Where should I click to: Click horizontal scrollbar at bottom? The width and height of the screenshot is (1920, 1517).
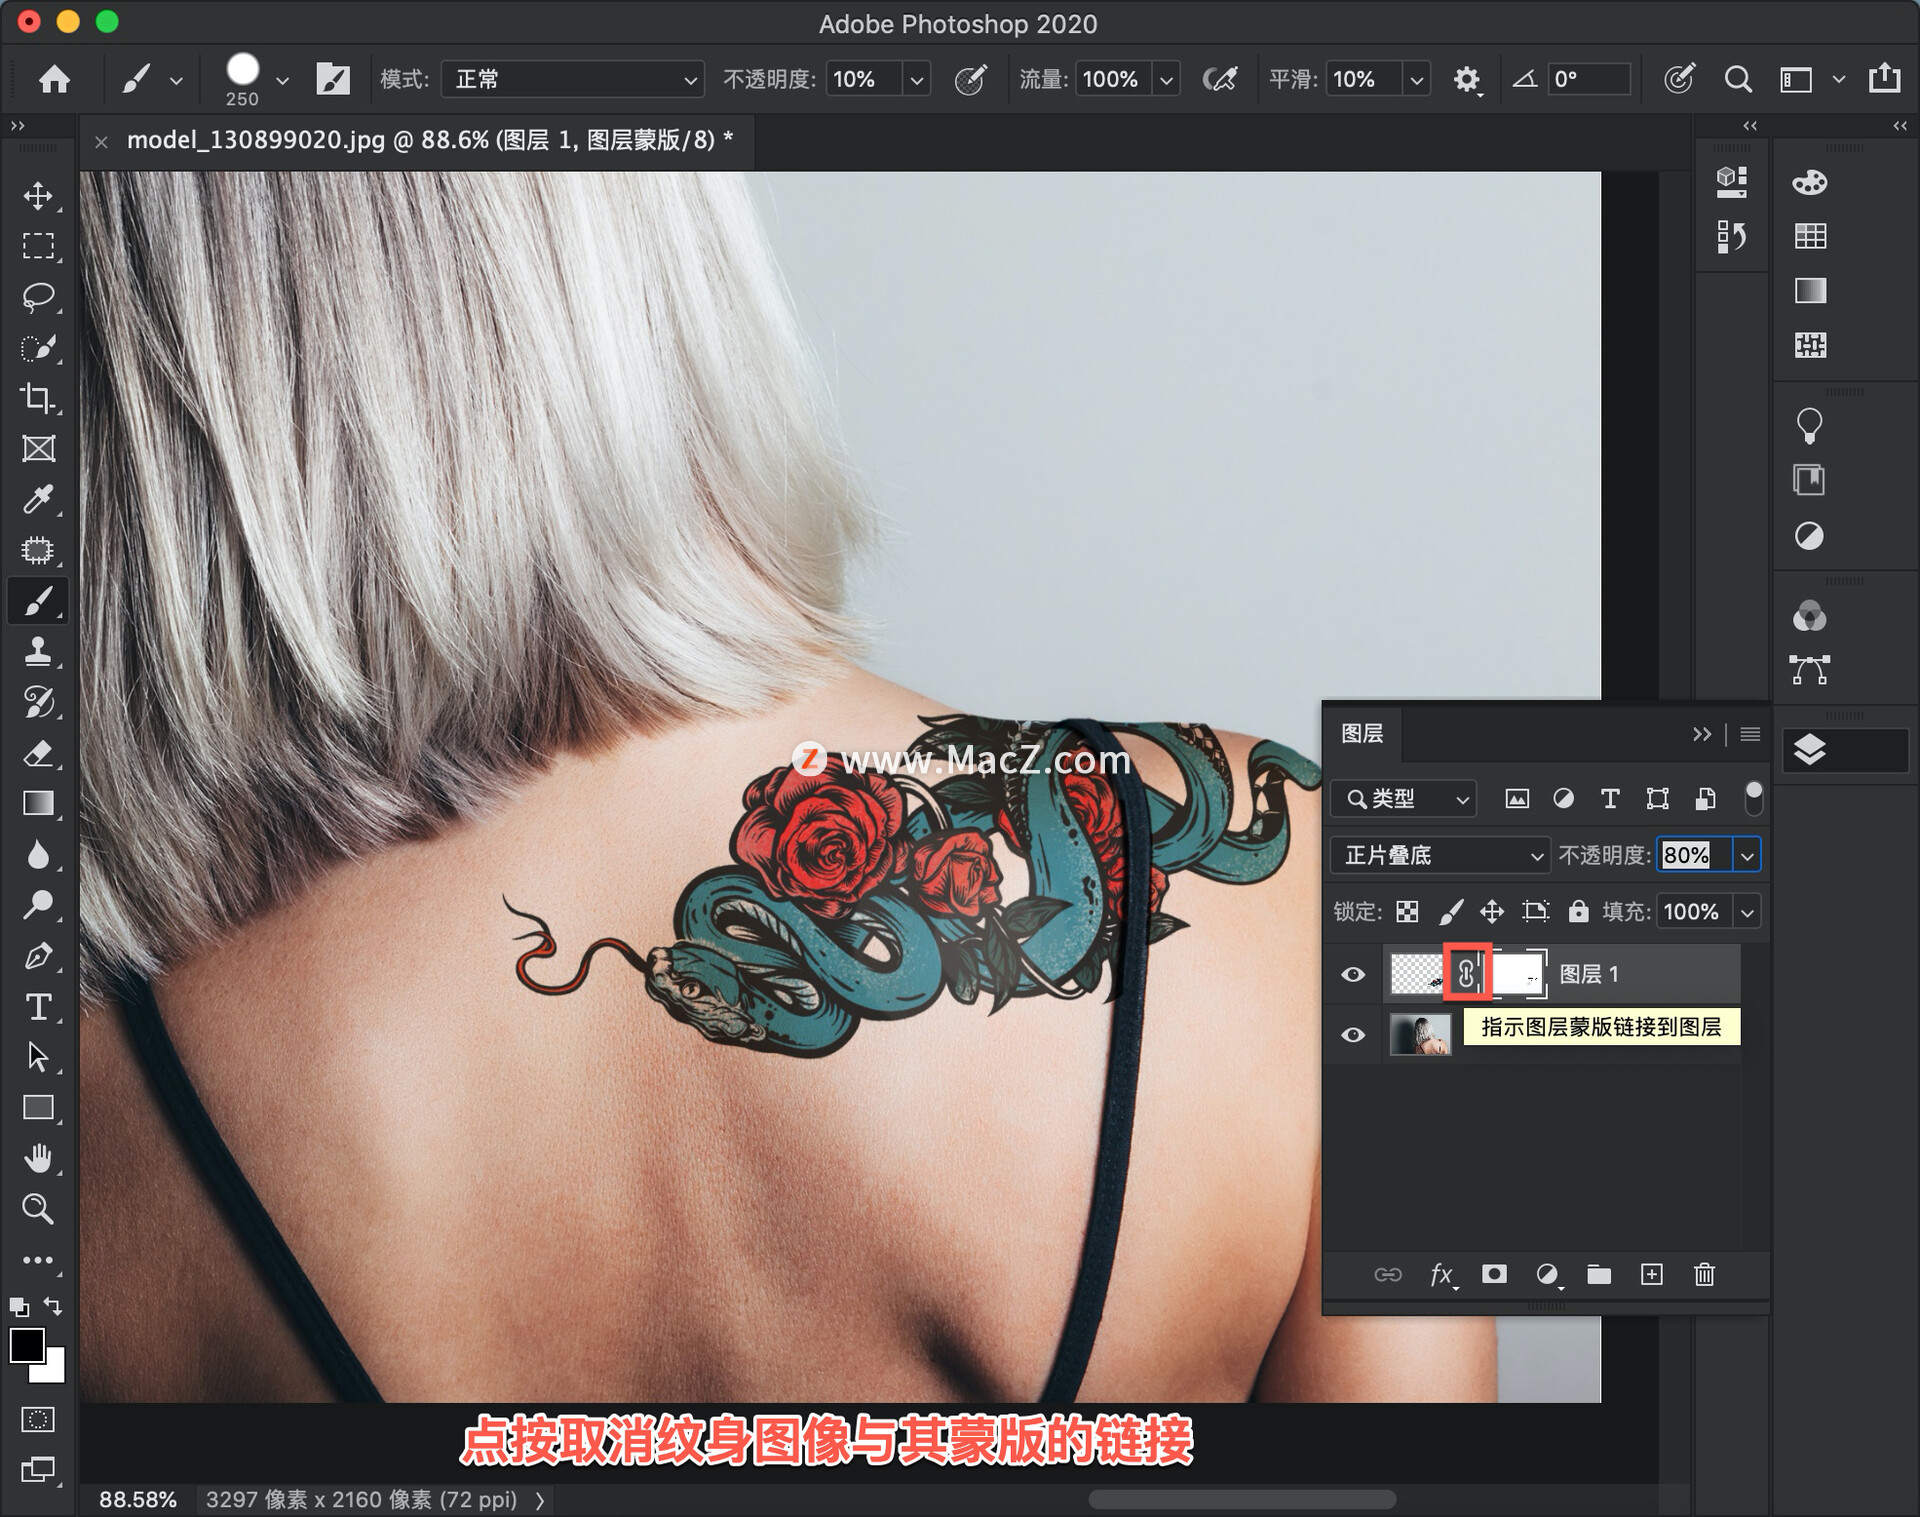(1241, 1499)
